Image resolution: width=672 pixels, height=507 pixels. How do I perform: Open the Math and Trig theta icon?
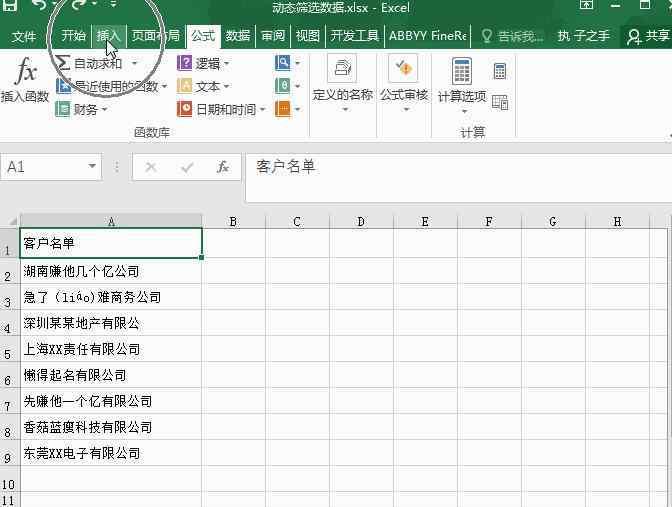pyautogui.click(x=282, y=85)
